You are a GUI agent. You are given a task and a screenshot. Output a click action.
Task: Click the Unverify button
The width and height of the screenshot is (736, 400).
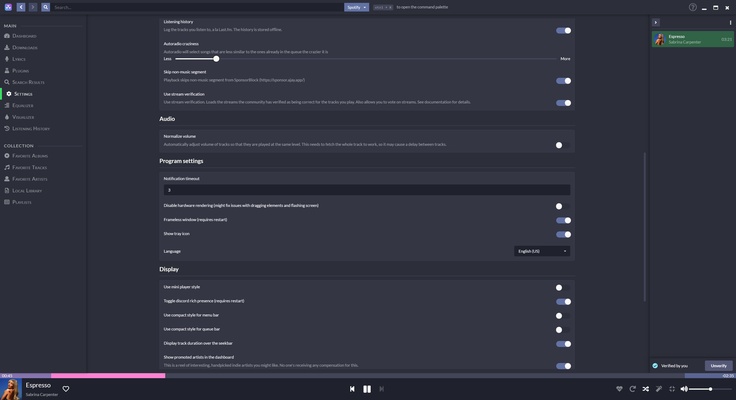(718, 366)
